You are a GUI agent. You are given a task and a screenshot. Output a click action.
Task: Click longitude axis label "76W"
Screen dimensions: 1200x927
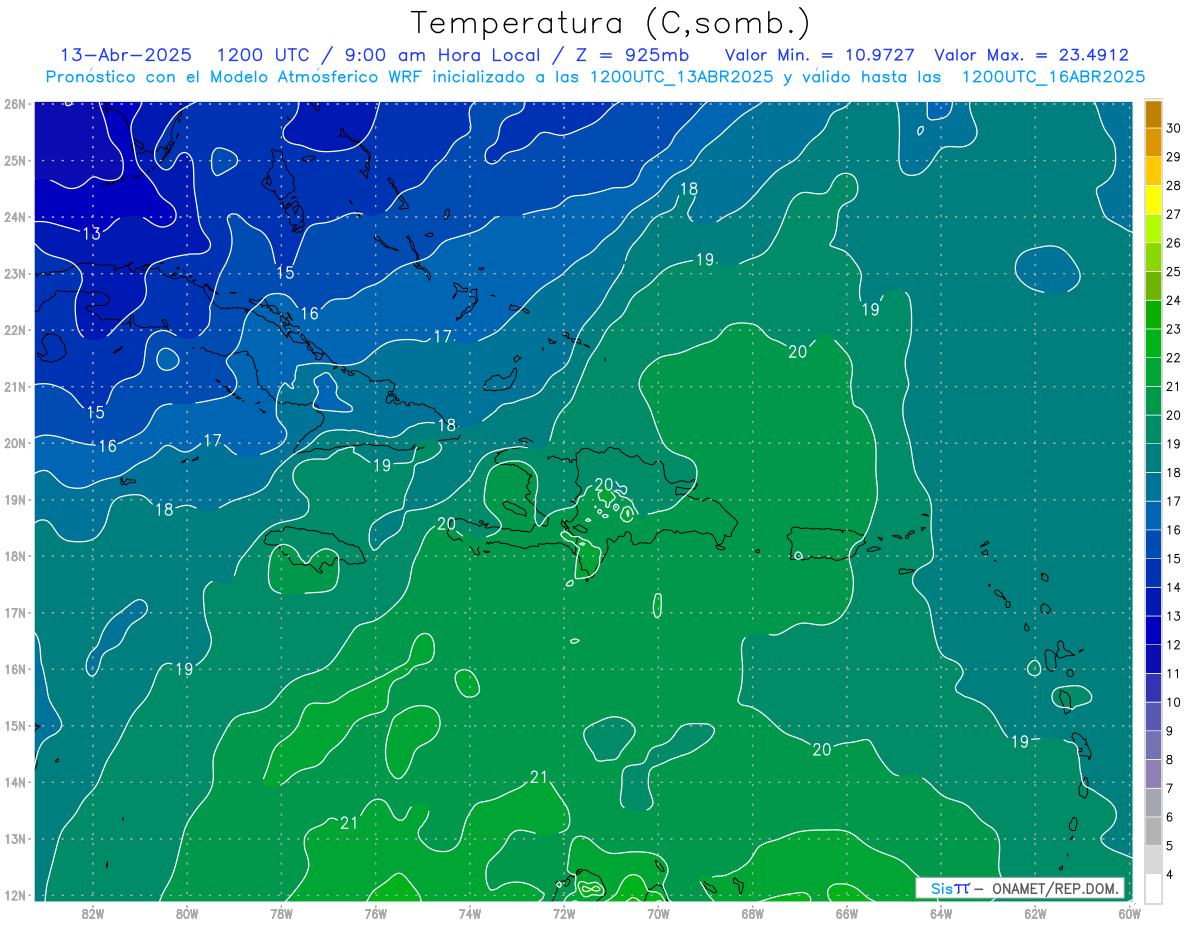click(x=375, y=913)
